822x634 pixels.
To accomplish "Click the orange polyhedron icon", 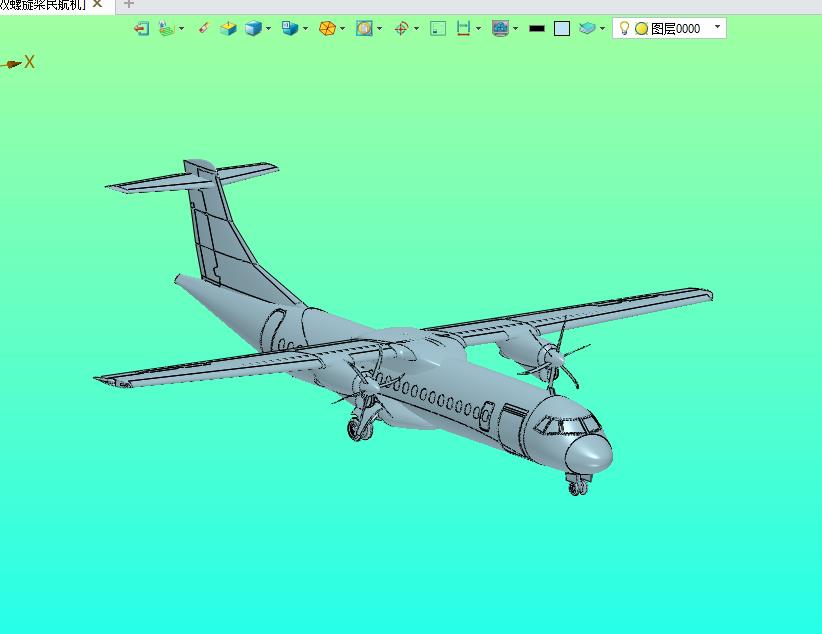I will coord(327,28).
